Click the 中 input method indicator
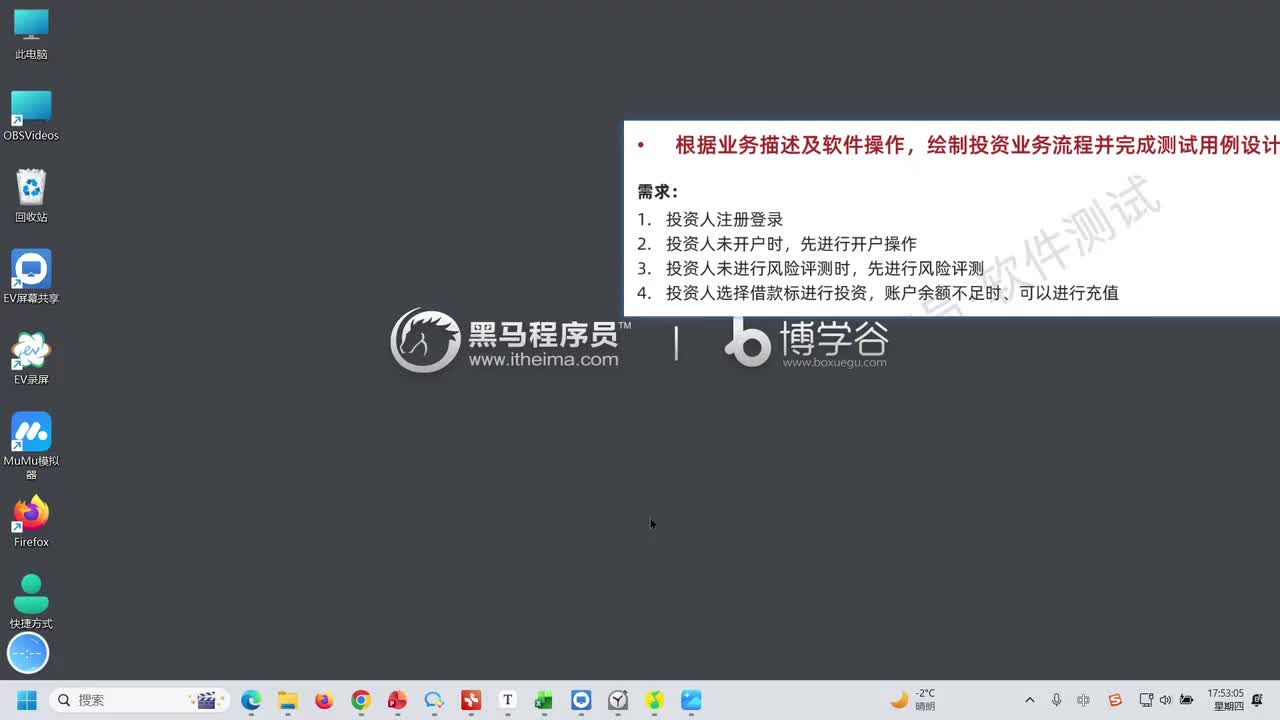Viewport: 1280px width, 720px height. tap(1083, 700)
